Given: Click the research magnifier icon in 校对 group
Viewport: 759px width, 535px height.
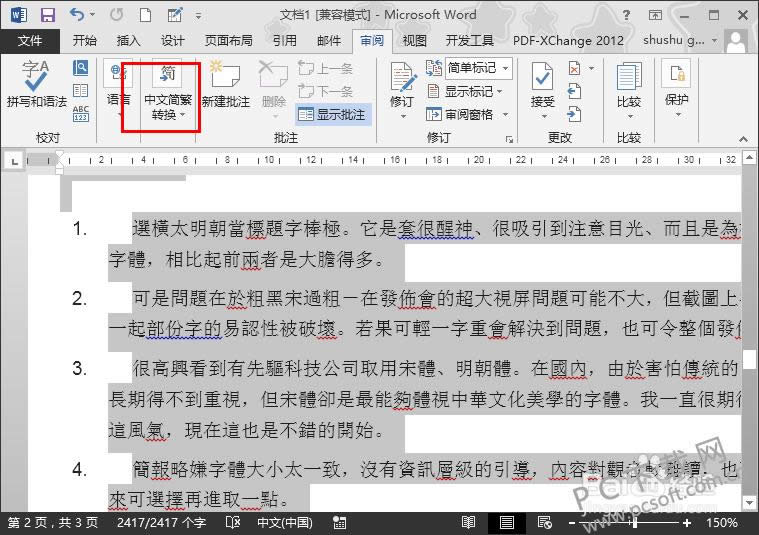Looking at the screenshot, I should (80, 68).
